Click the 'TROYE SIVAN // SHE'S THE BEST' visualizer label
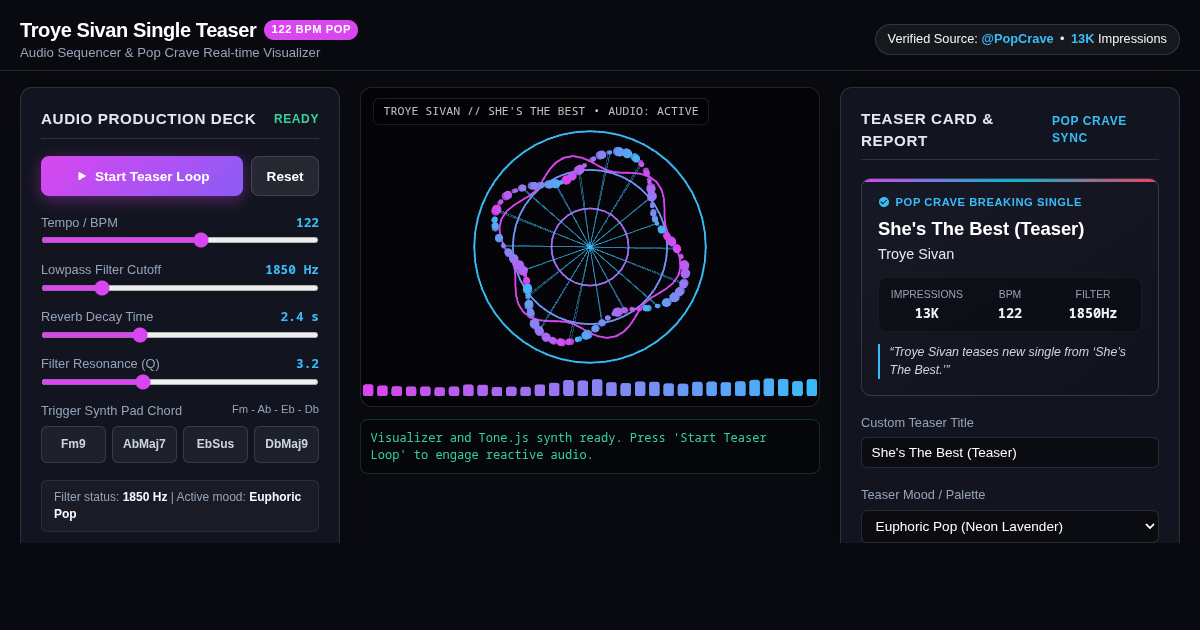 541,111
